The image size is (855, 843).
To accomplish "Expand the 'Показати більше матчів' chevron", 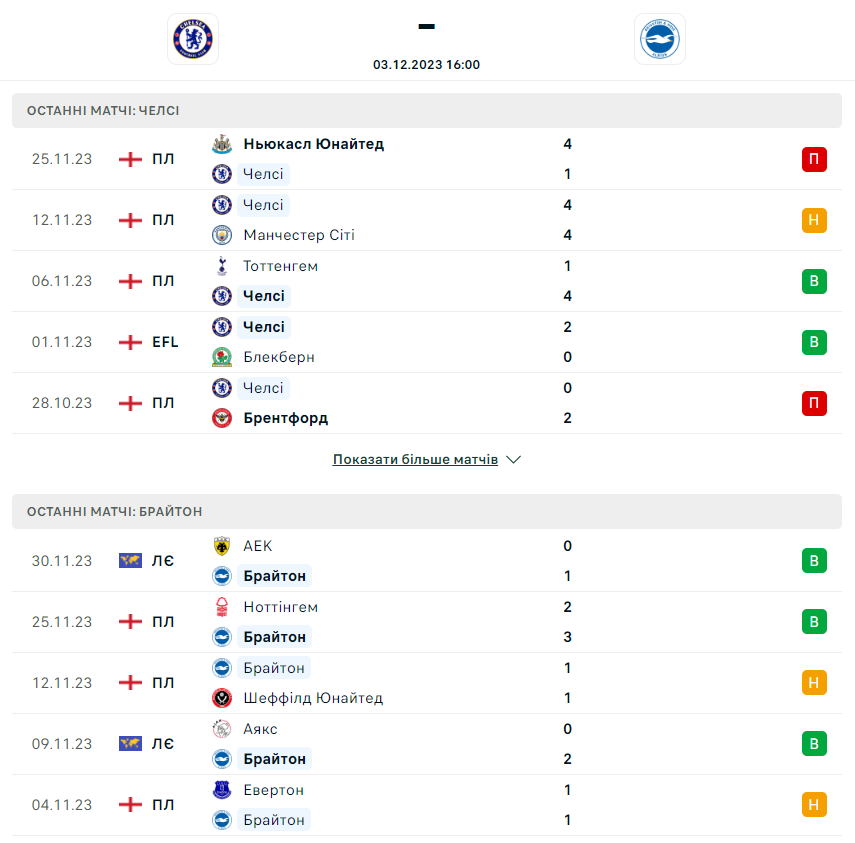I will point(514,460).
